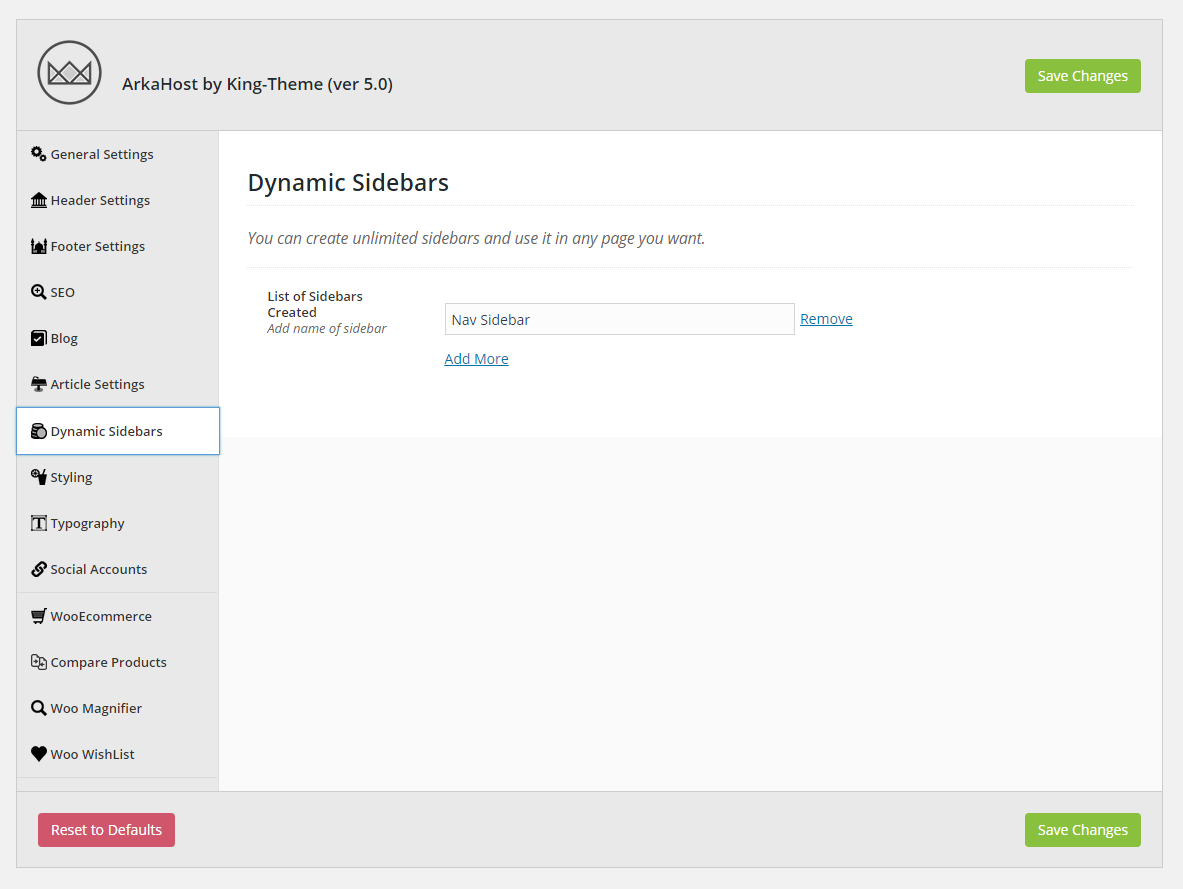Click the WooEcommerce cart icon
1183x889 pixels.
38,616
